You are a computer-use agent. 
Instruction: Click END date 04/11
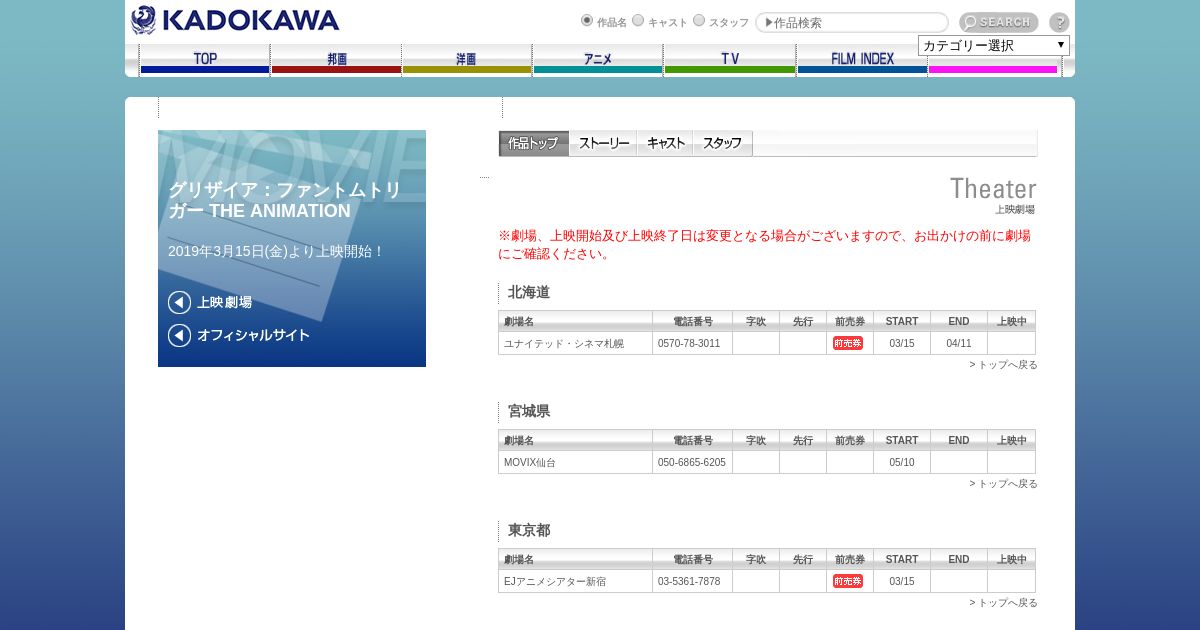(959, 343)
